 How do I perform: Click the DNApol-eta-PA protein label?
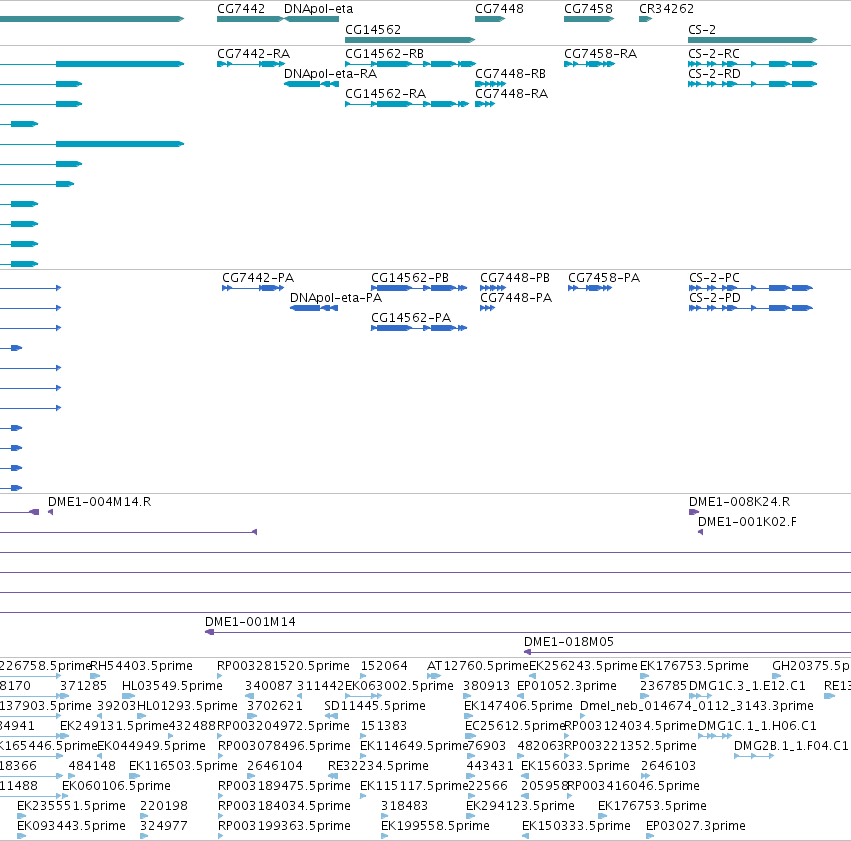point(336,298)
